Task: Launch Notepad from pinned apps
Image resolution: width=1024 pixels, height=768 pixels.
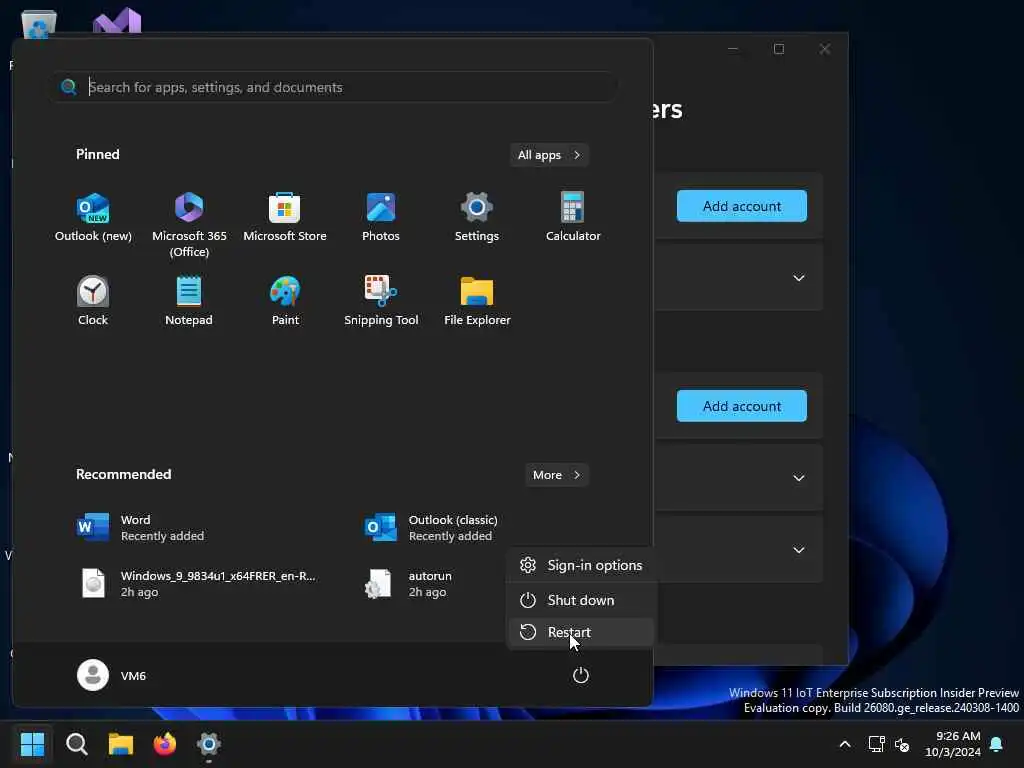Action: (x=189, y=301)
